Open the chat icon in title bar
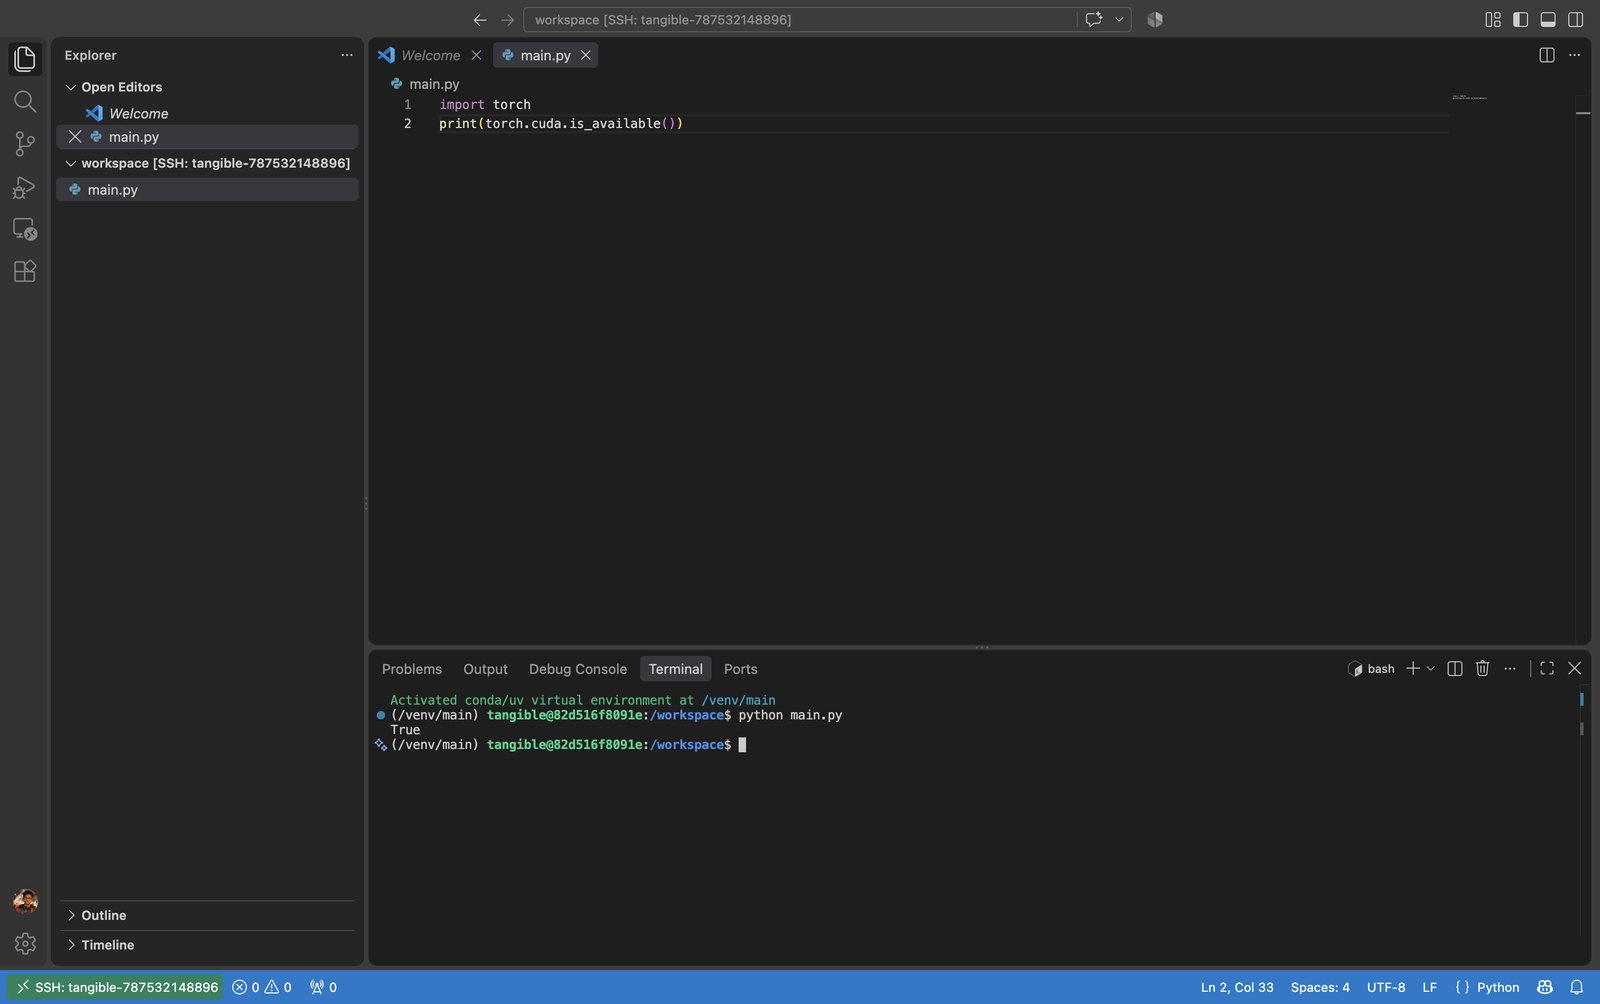The width and height of the screenshot is (1600, 1004). pyautogui.click(x=1094, y=19)
